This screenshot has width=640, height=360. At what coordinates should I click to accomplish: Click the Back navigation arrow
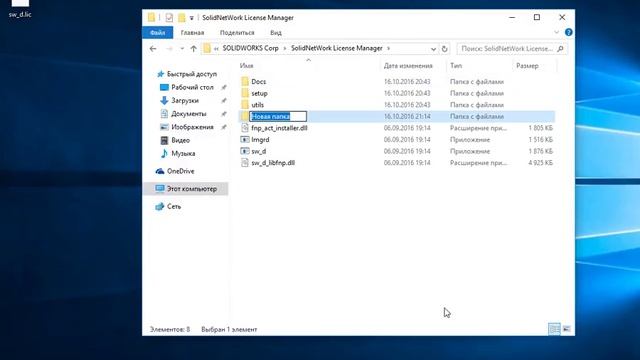tap(153, 49)
